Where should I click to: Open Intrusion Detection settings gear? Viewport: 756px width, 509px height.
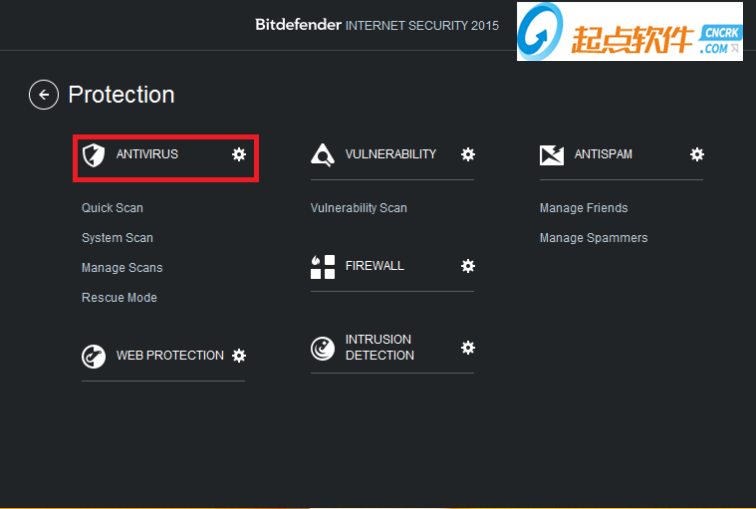click(x=467, y=347)
